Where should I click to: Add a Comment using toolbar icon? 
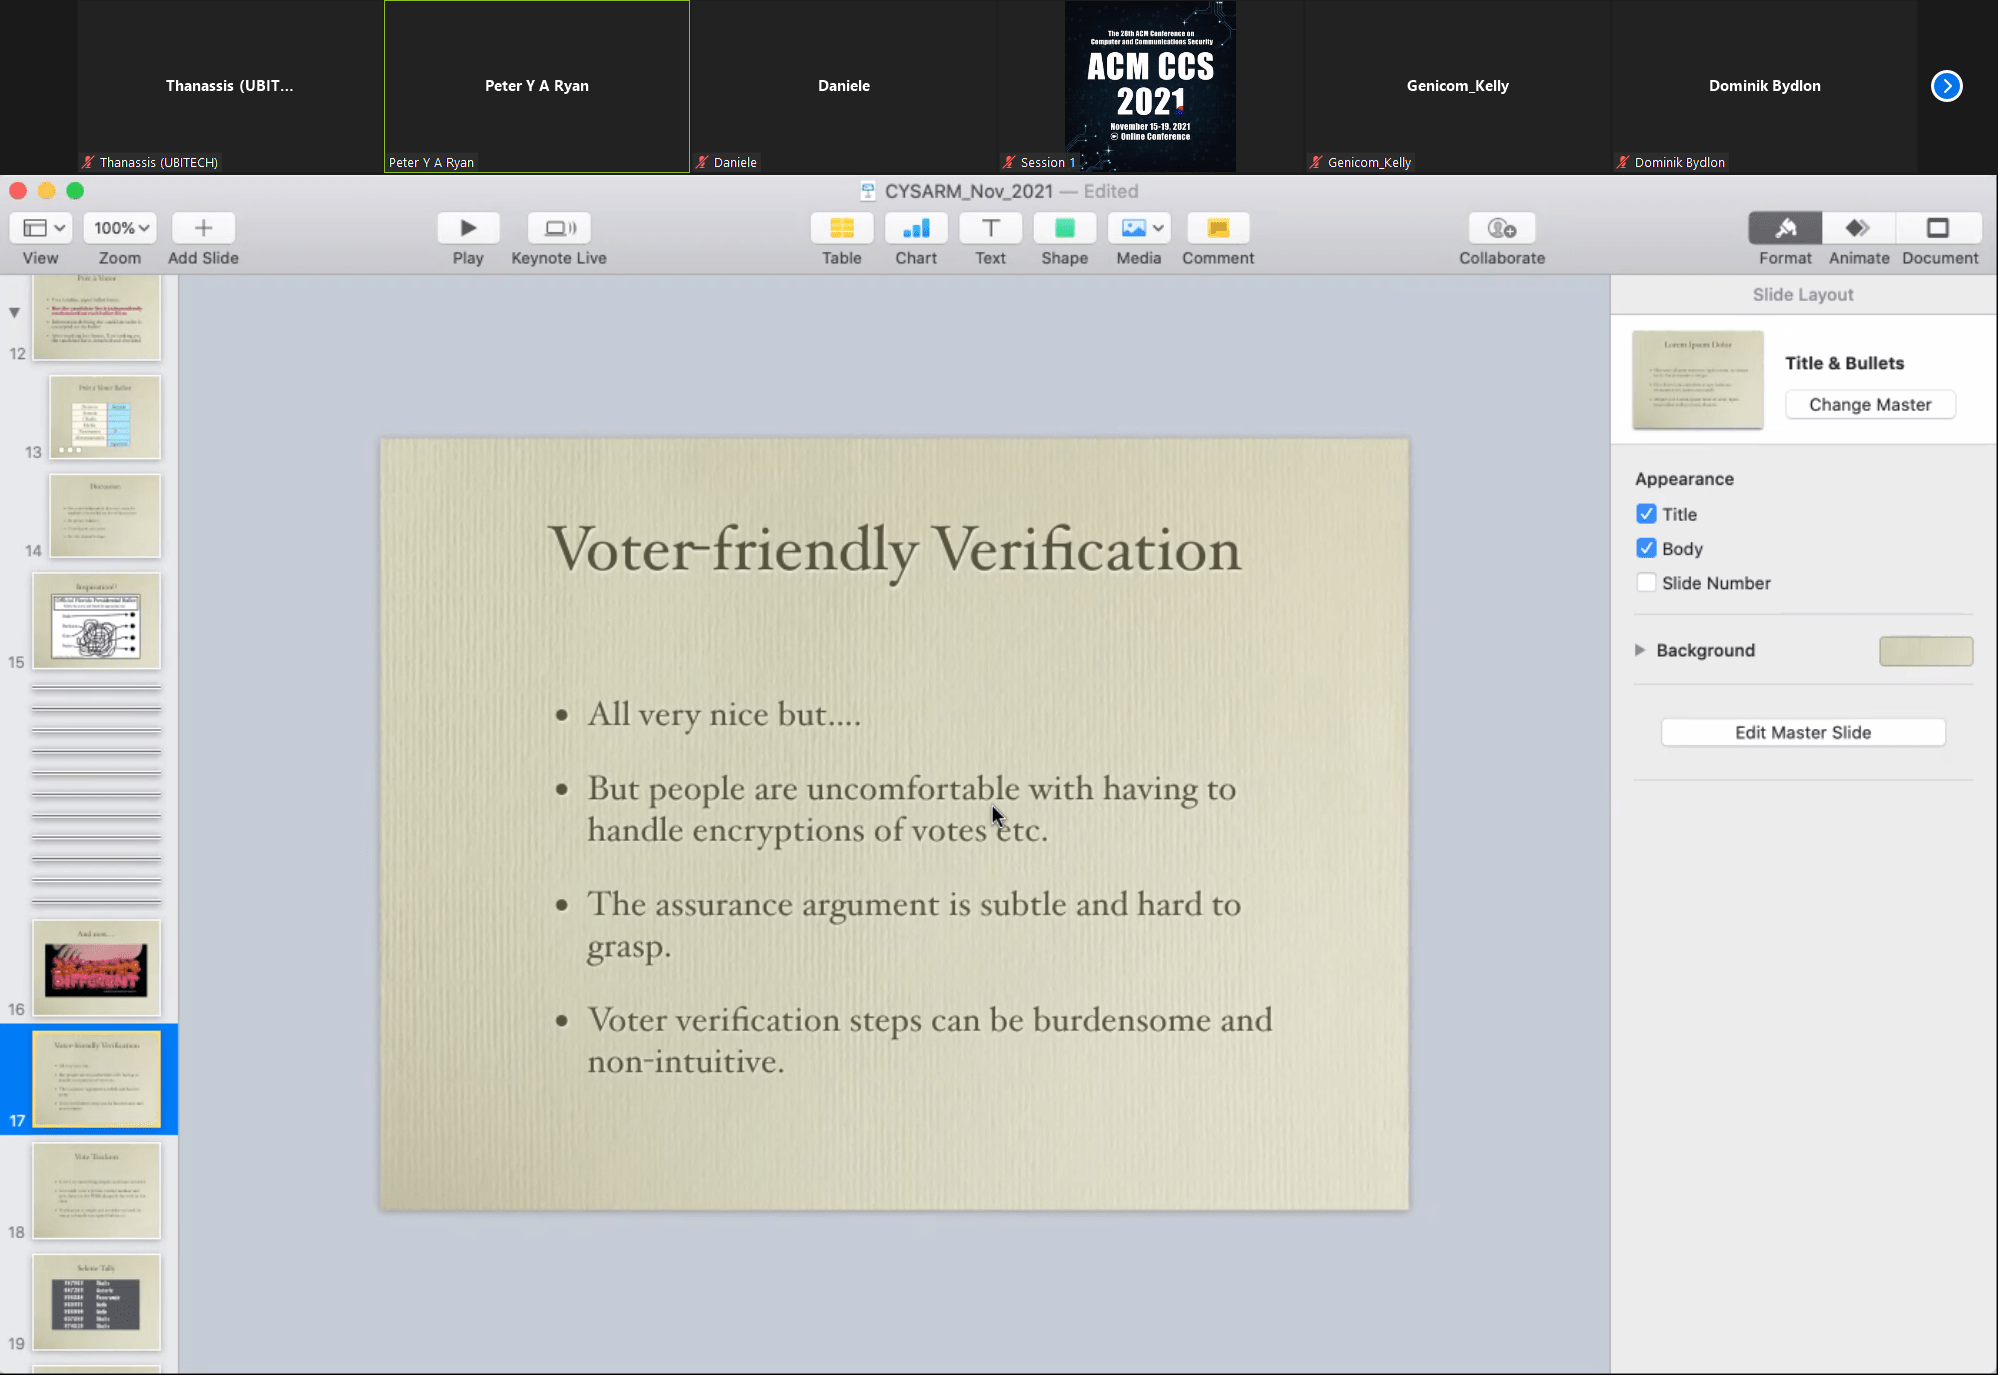[x=1217, y=228]
